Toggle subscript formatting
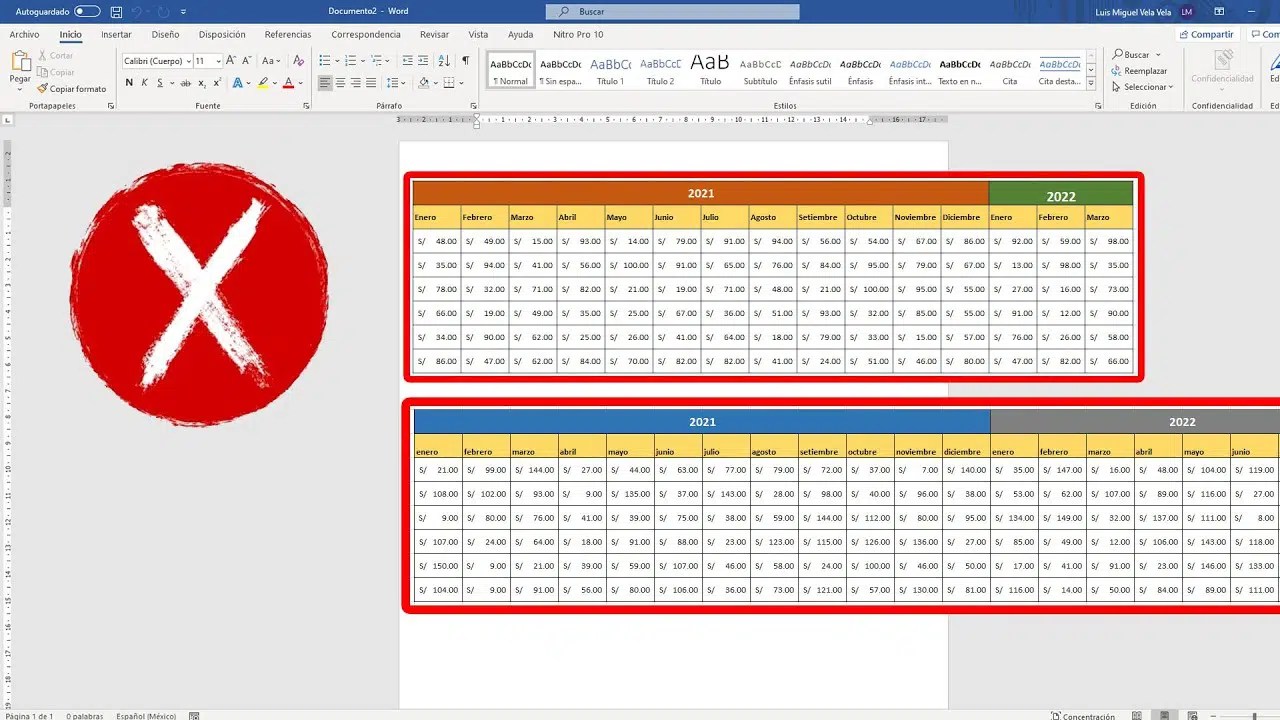 [x=201, y=83]
